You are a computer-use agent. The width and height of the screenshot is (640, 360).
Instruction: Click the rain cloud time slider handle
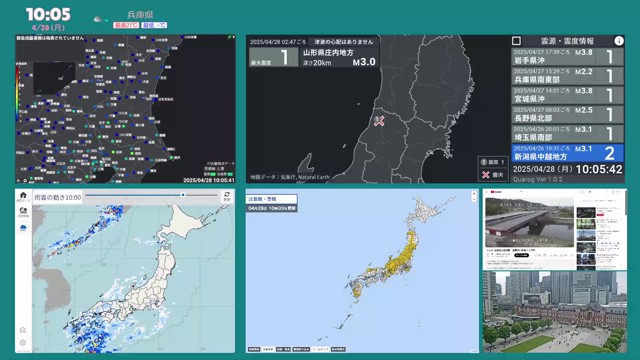(183, 195)
